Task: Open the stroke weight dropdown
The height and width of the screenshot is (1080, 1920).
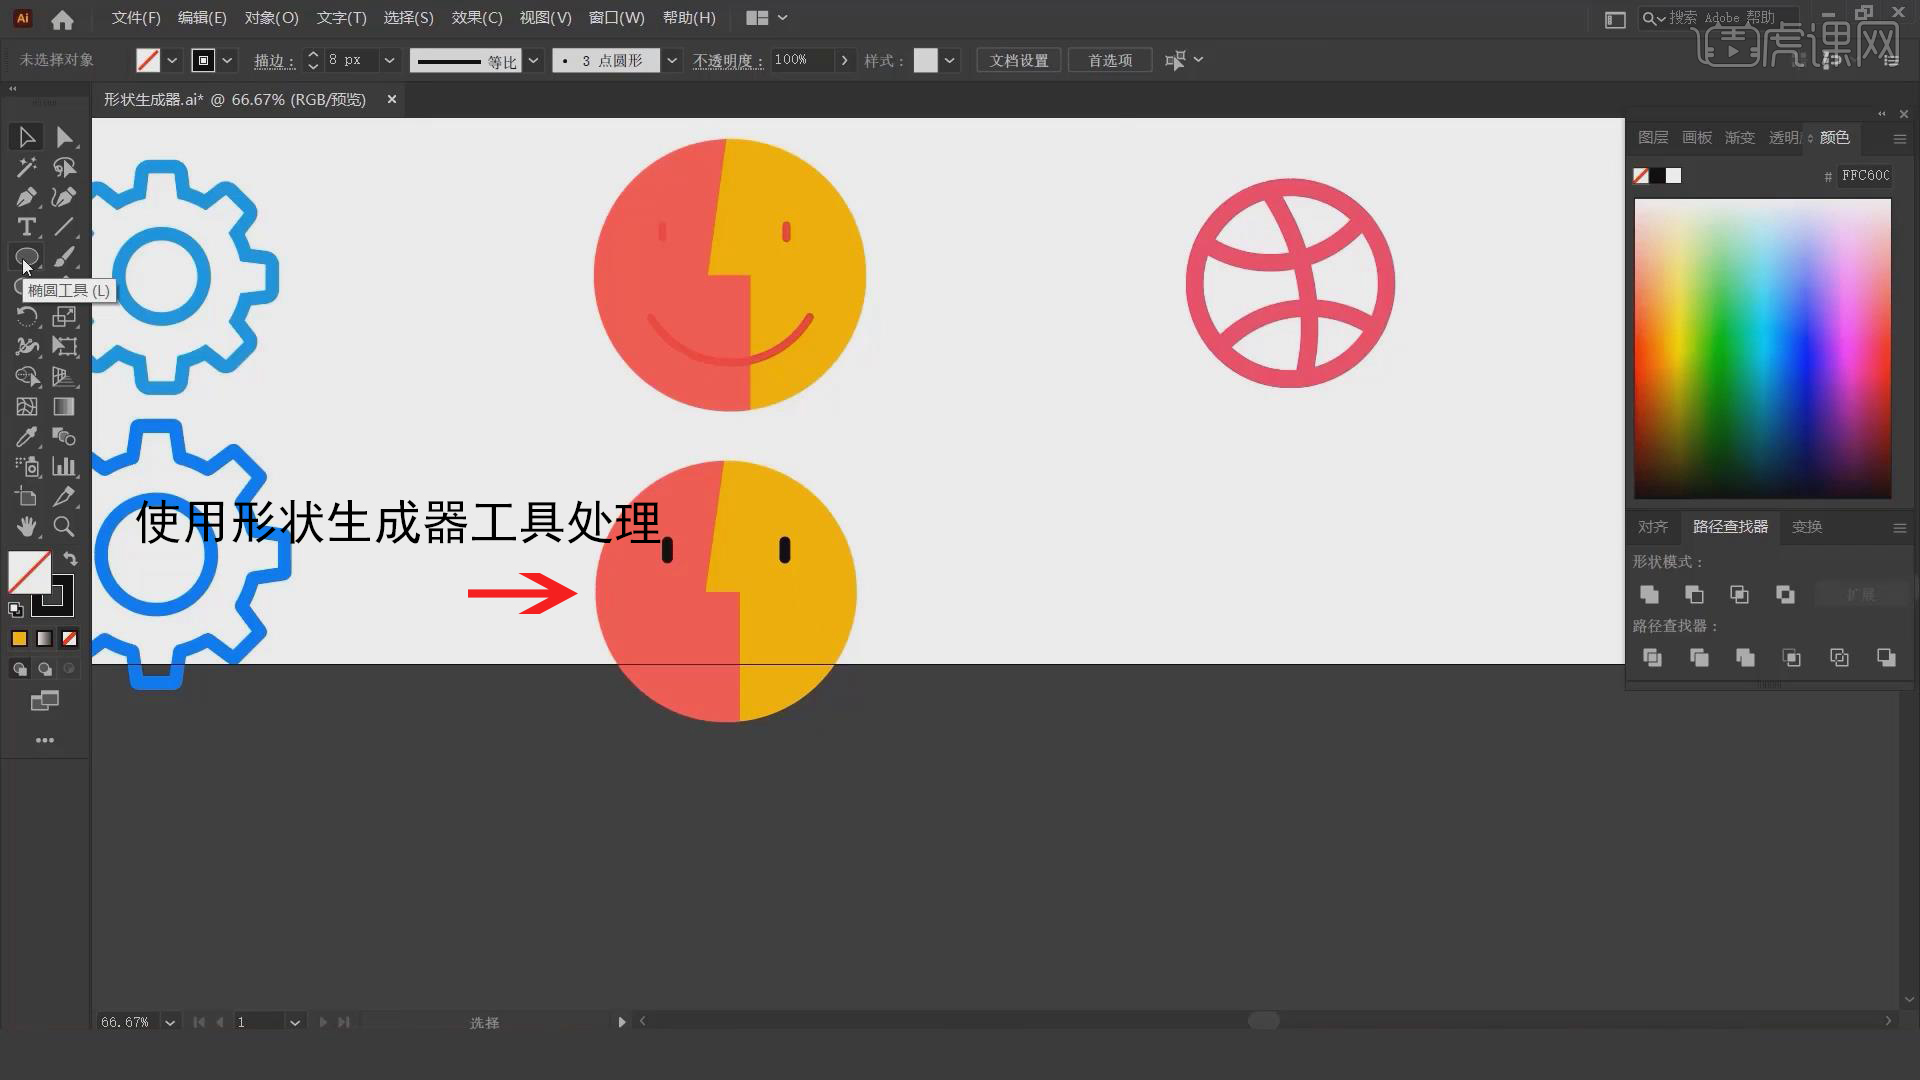Action: [389, 60]
